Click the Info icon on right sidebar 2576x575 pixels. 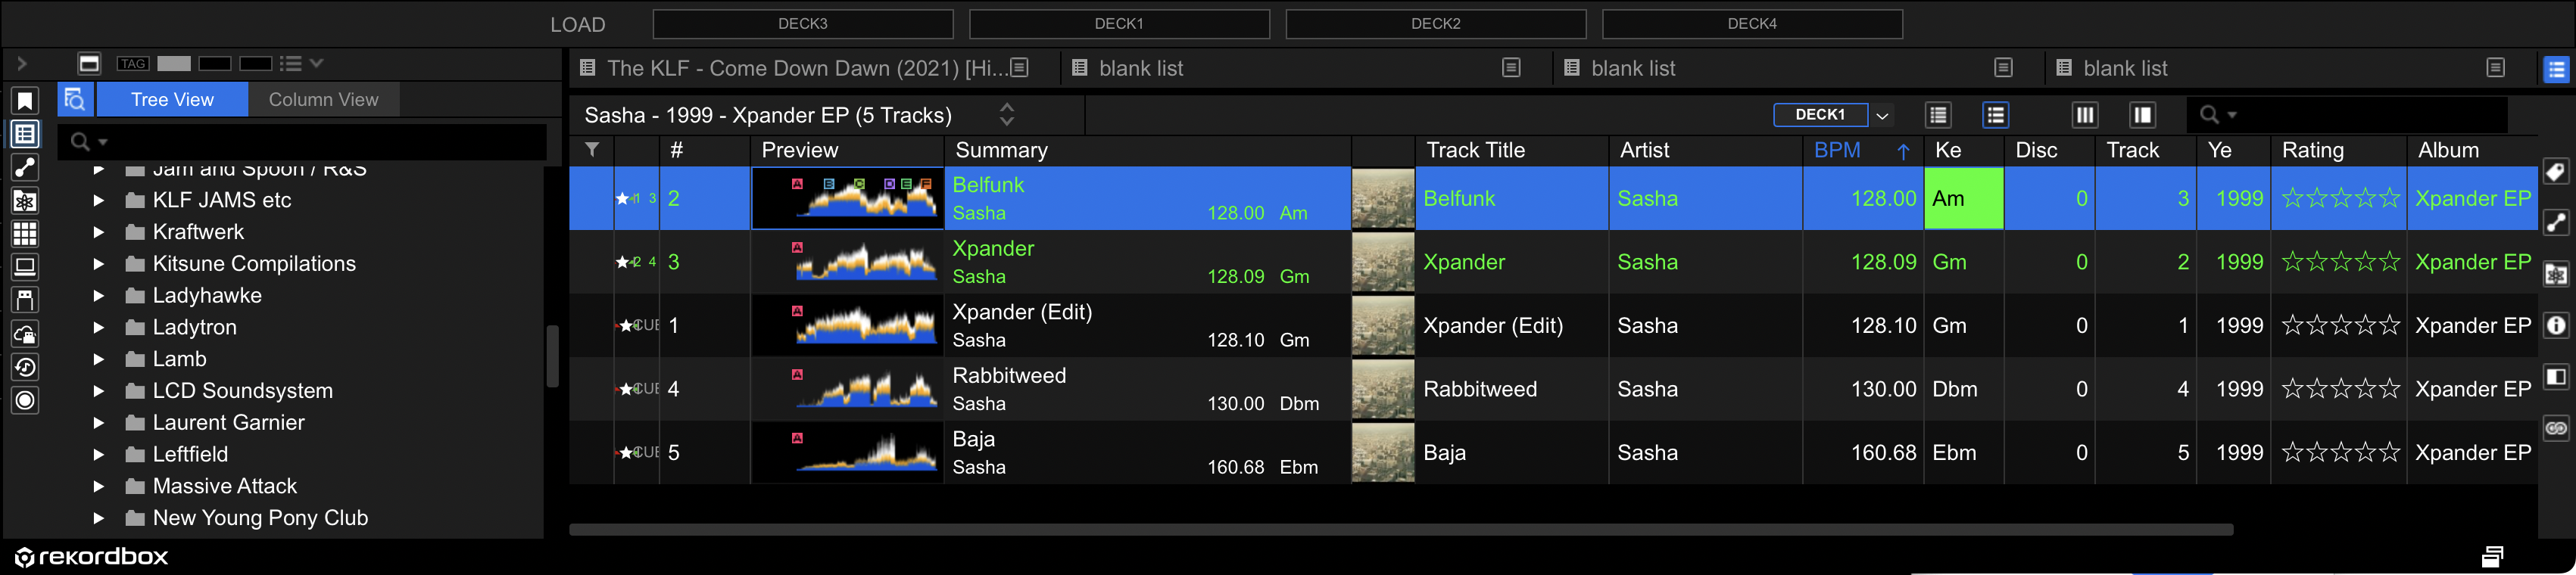[x=2556, y=325]
